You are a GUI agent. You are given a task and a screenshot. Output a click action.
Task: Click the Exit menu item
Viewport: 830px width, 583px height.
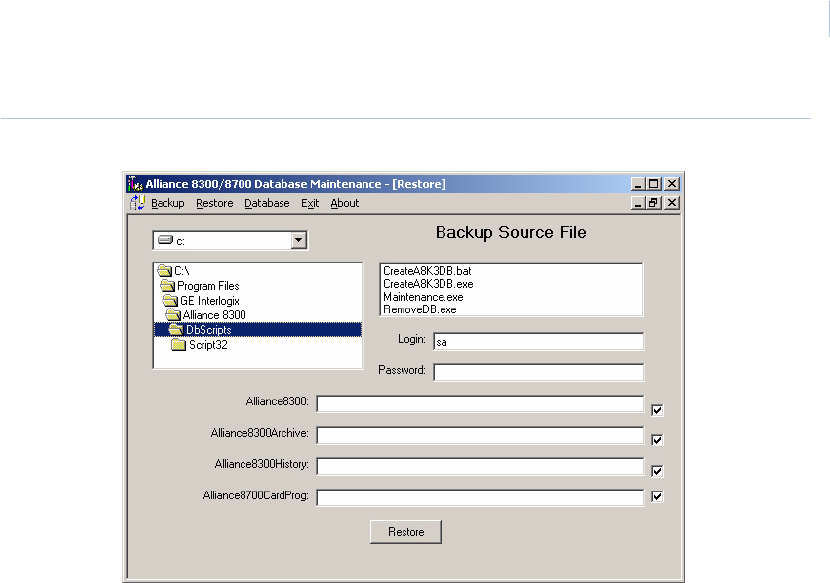point(310,203)
